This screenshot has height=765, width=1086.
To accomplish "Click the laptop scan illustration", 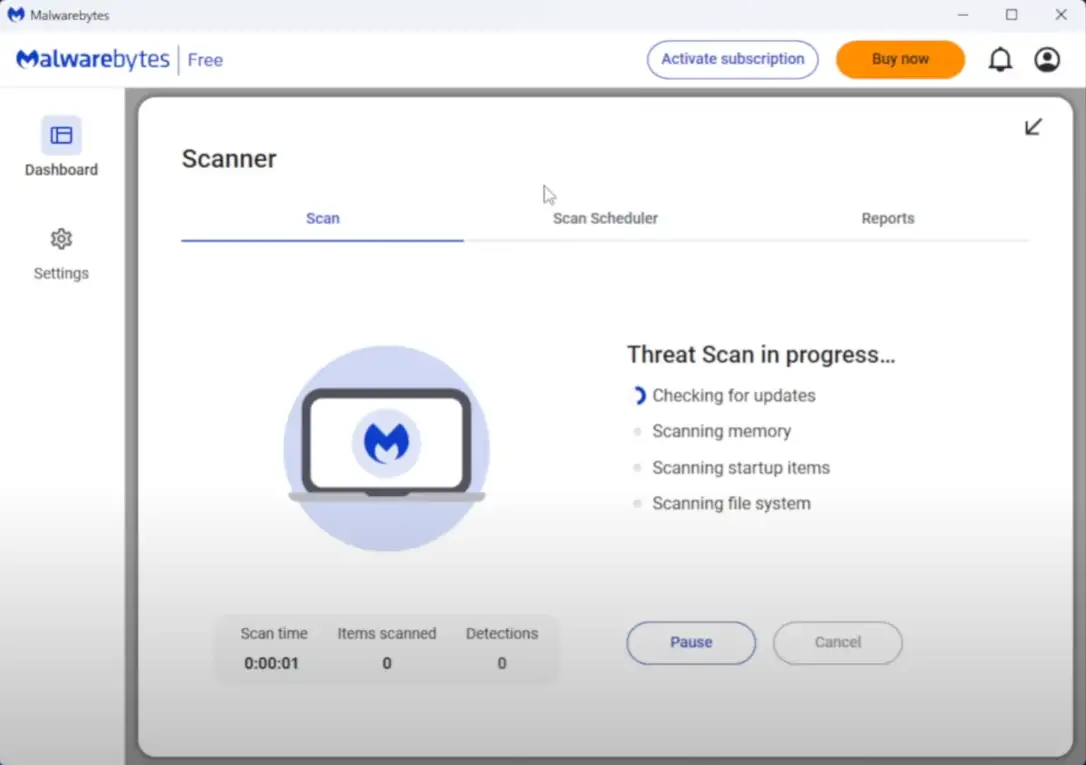I will pos(387,446).
